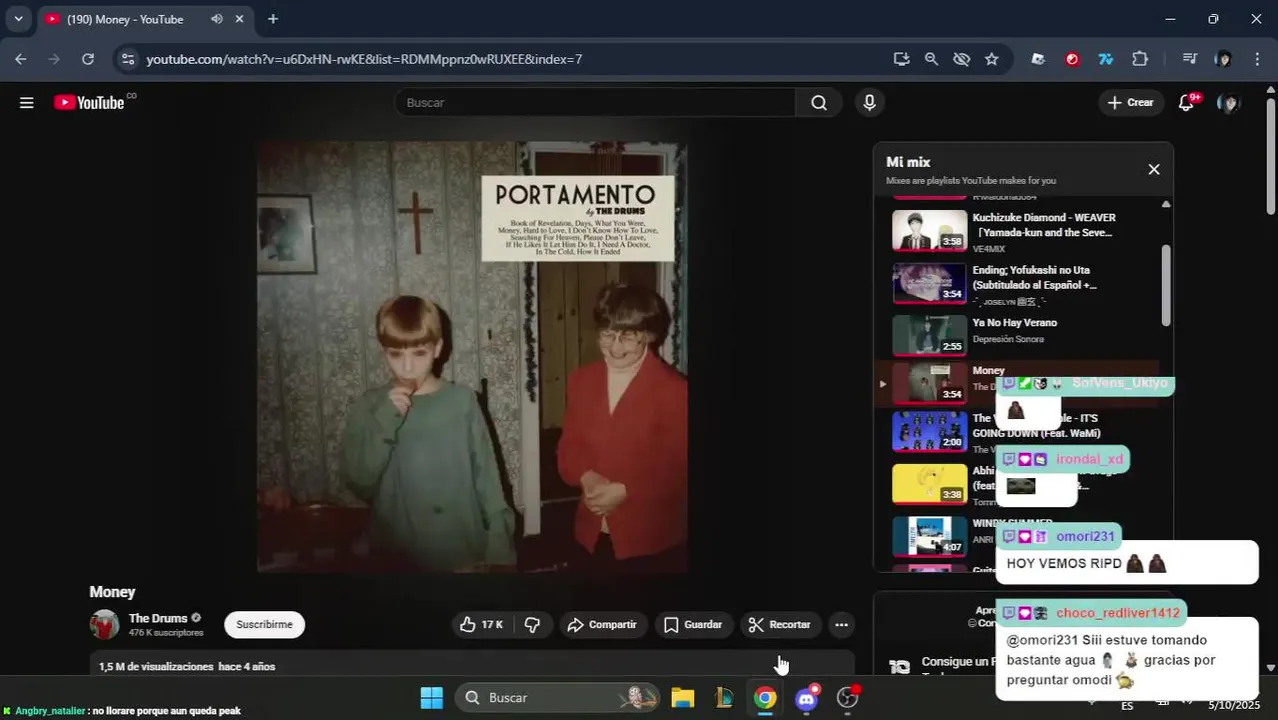Screen dimensions: 1278x720
Task: Start voice search with the microphone
Action: 869,102
